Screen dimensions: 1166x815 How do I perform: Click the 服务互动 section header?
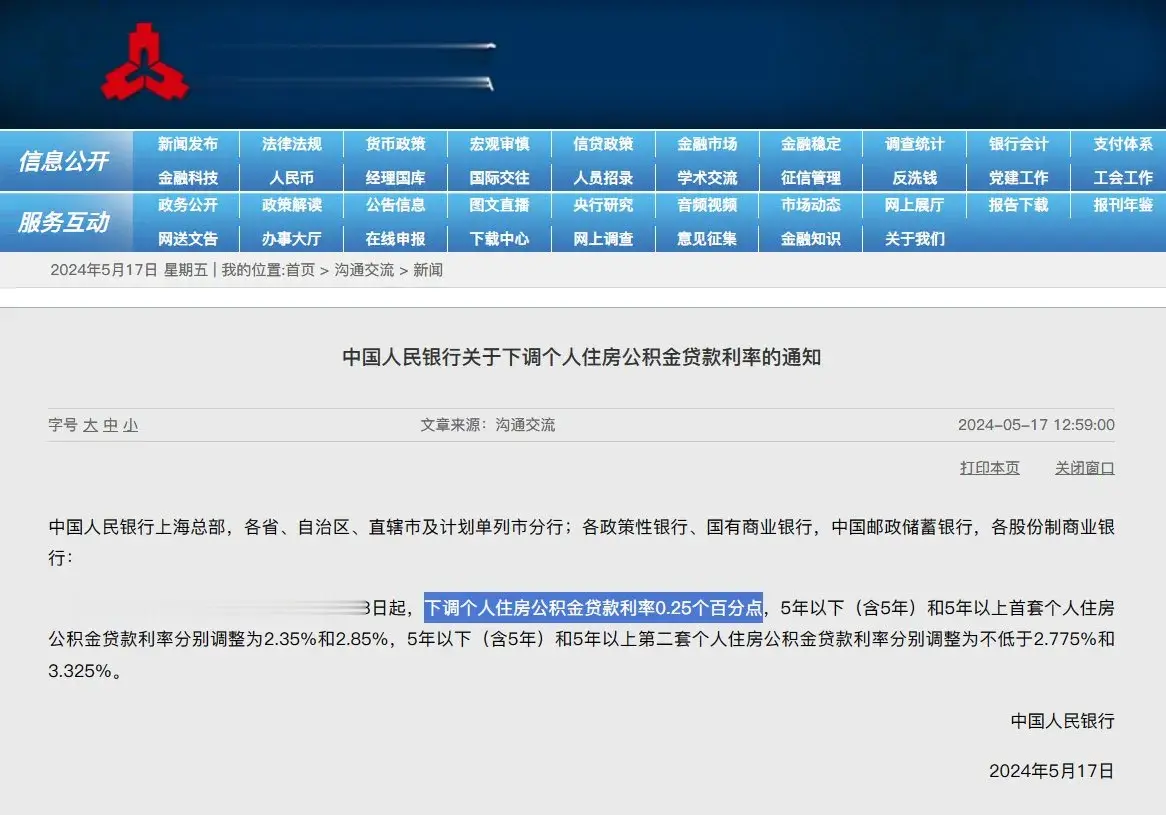pyautogui.click(x=63, y=222)
